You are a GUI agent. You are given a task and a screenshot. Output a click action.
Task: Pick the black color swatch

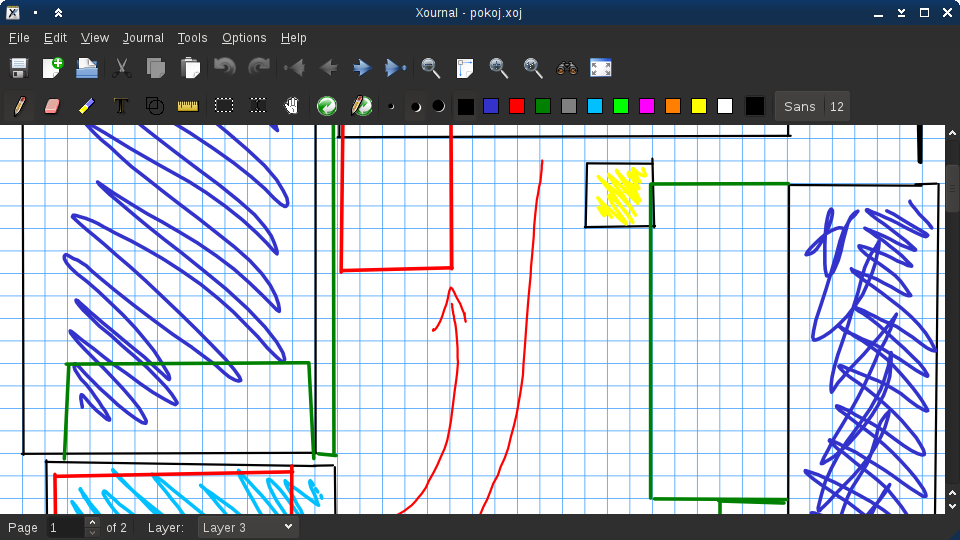pyautogui.click(x=465, y=107)
